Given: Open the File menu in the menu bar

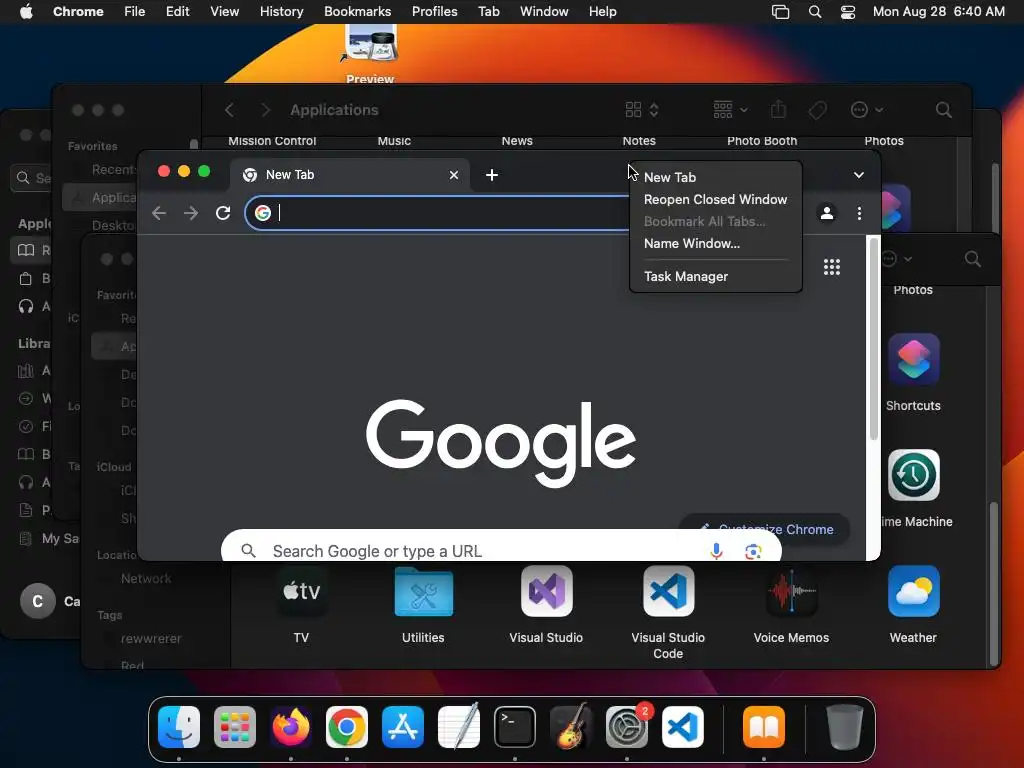Looking at the screenshot, I should pos(135,12).
